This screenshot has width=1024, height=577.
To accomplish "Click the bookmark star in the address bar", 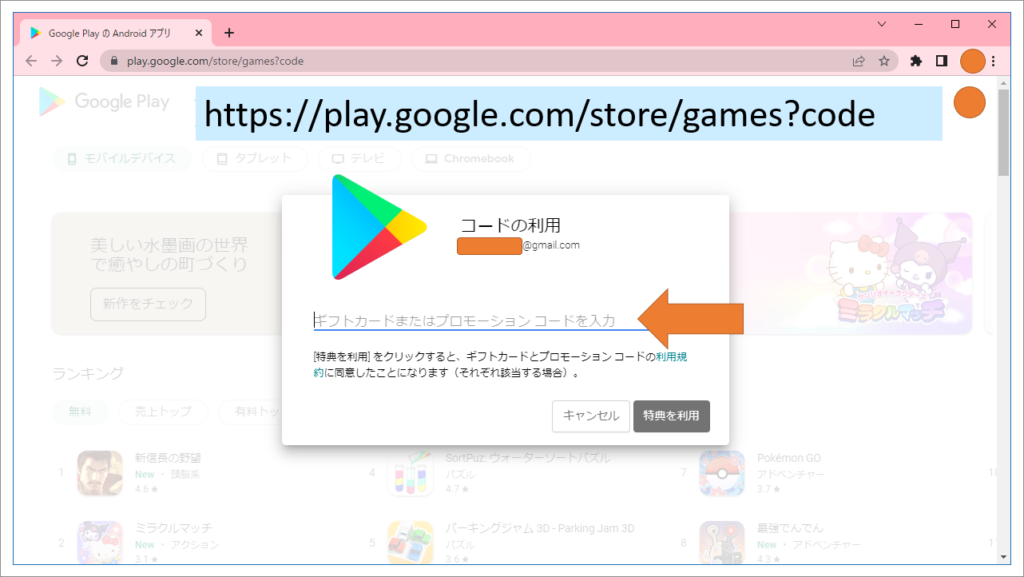I will [885, 60].
